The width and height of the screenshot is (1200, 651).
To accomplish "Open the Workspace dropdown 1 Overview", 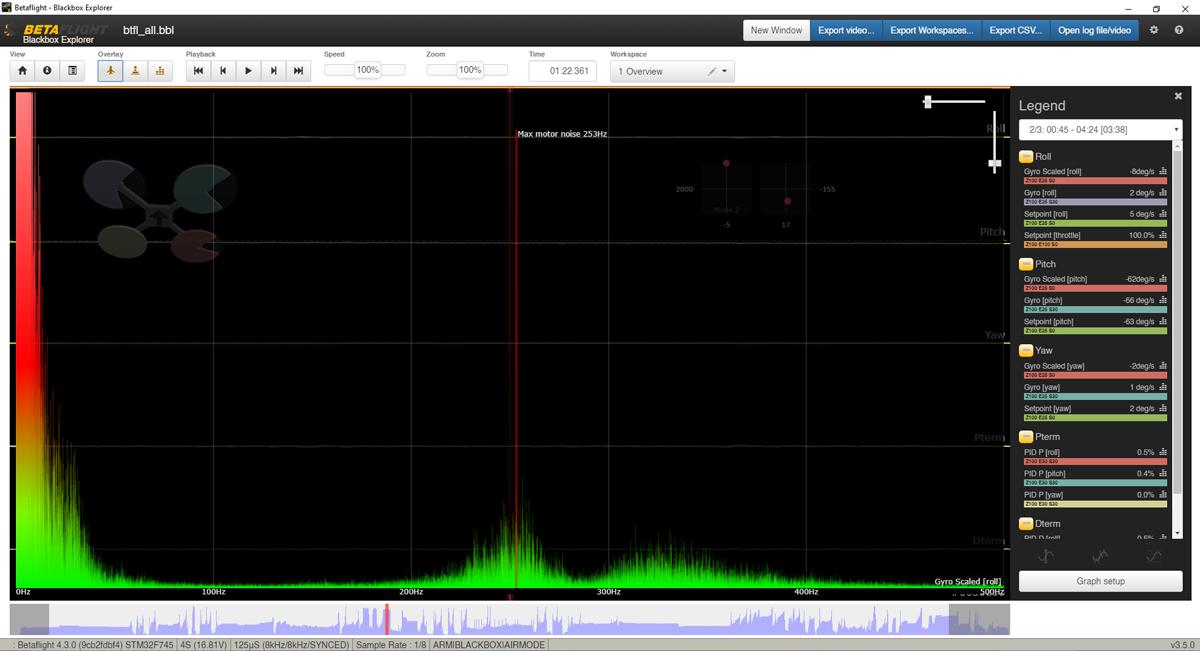I will (672, 71).
